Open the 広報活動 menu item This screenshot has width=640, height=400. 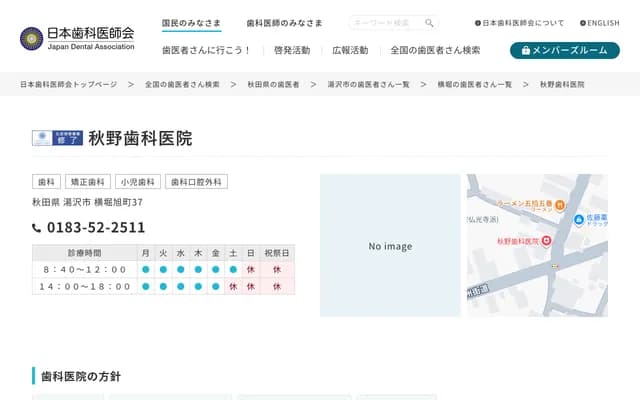349,50
